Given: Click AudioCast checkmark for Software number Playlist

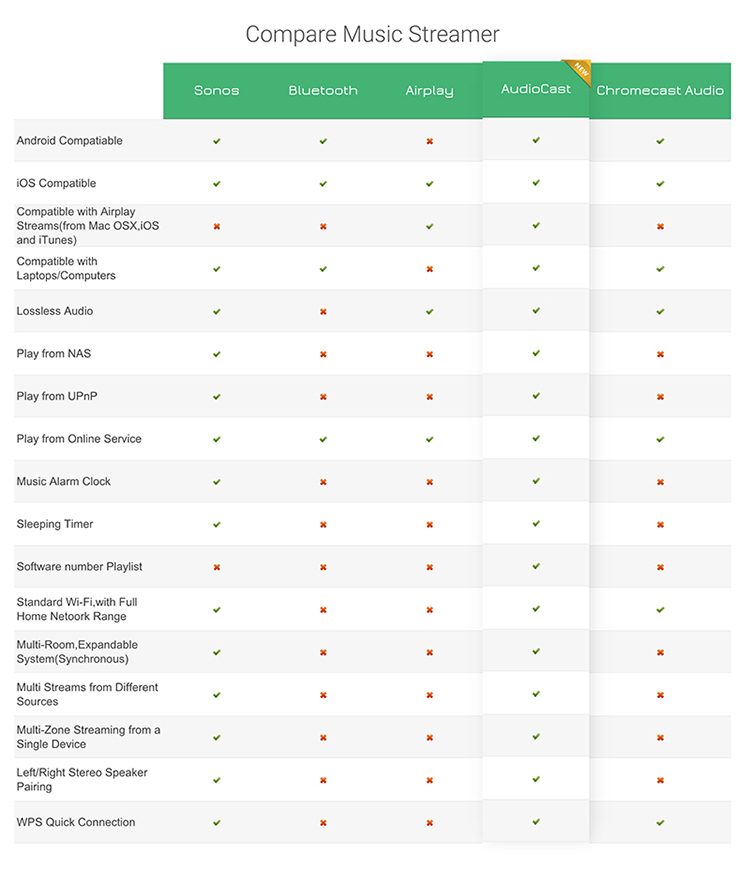Looking at the screenshot, I should (536, 566).
